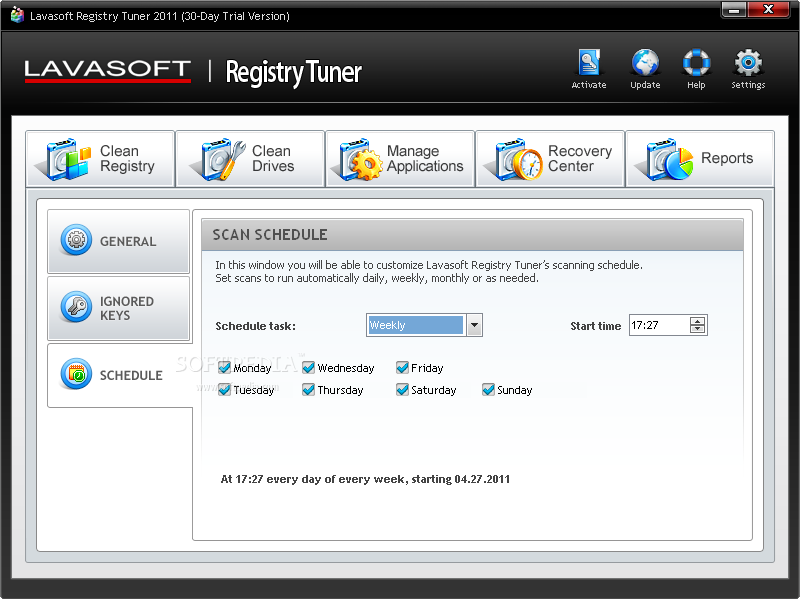Uncheck the Tuesday checkbox
The height and width of the screenshot is (599, 800).
pyautogui.click(x=224, y=390)
